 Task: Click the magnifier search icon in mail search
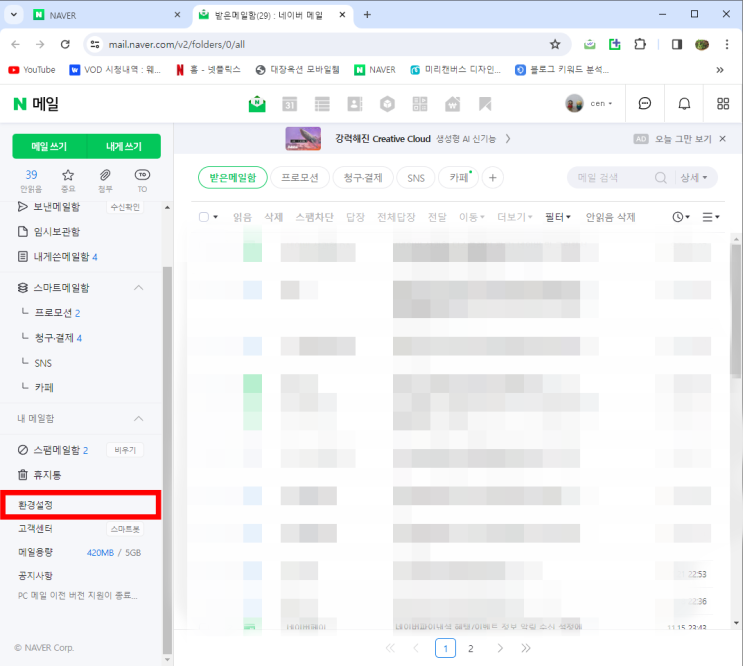click(661, 178)
